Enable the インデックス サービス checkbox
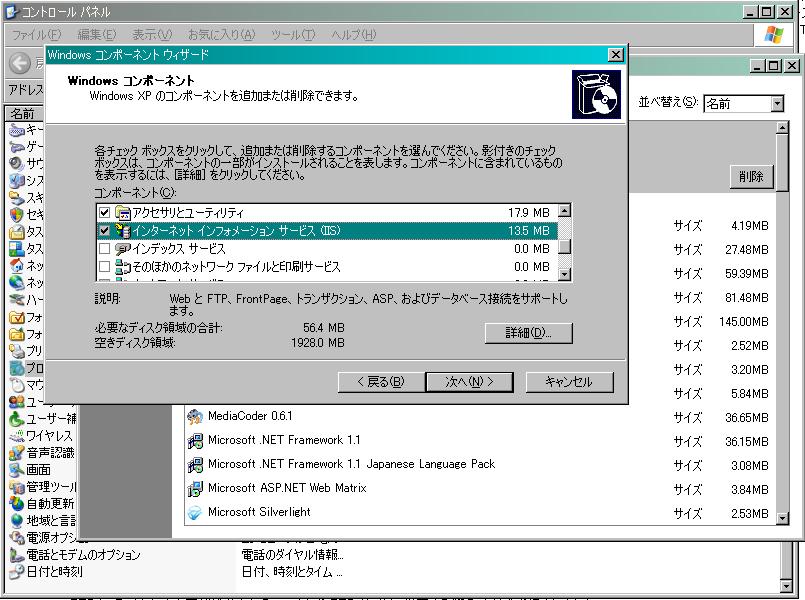 click(x=105, y=249)
